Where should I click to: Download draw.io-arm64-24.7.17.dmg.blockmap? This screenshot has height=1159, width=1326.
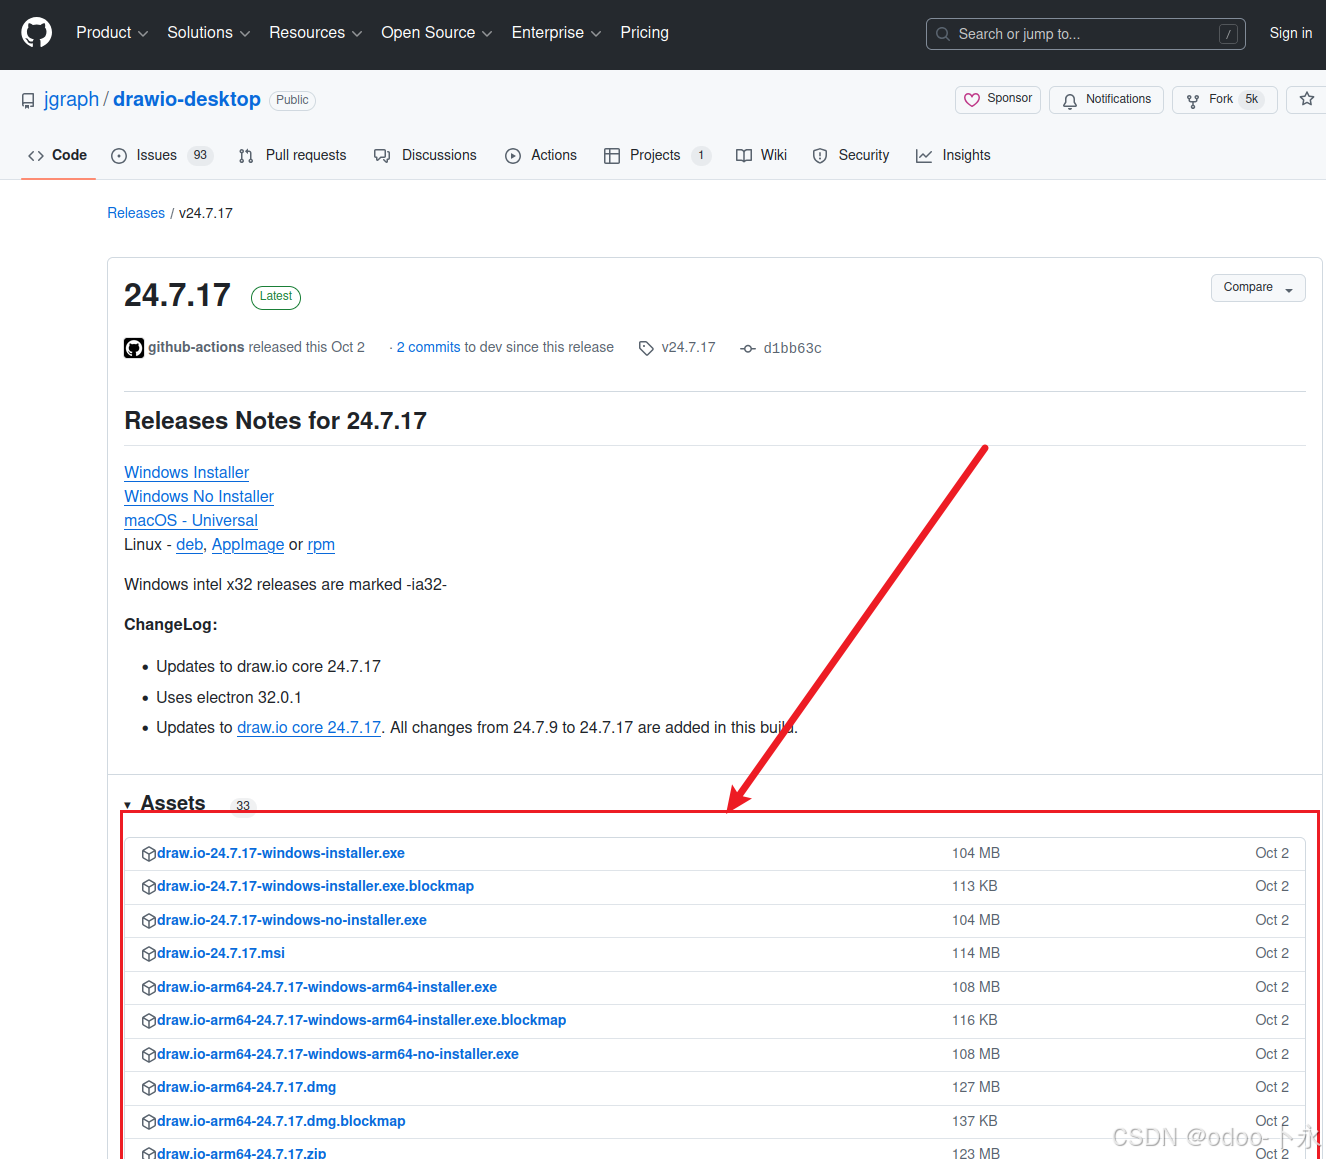pos(281,1121)
